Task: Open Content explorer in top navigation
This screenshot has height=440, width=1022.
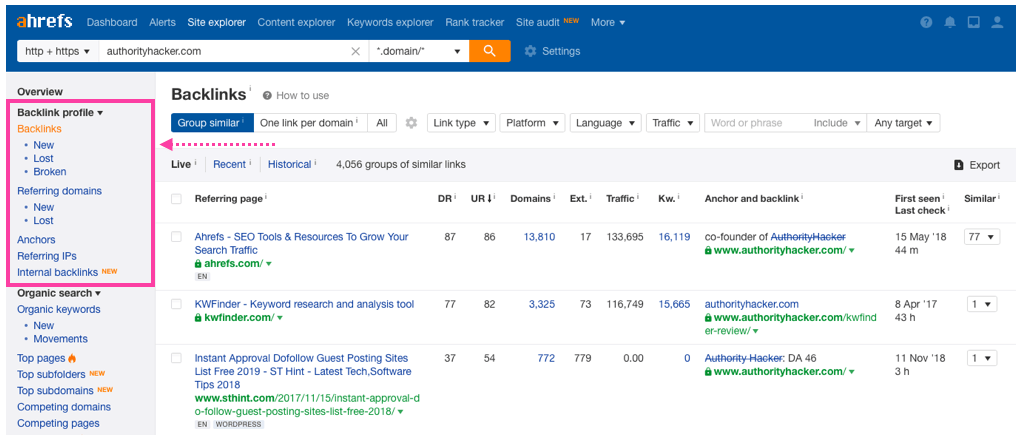Action: (297, 22)
